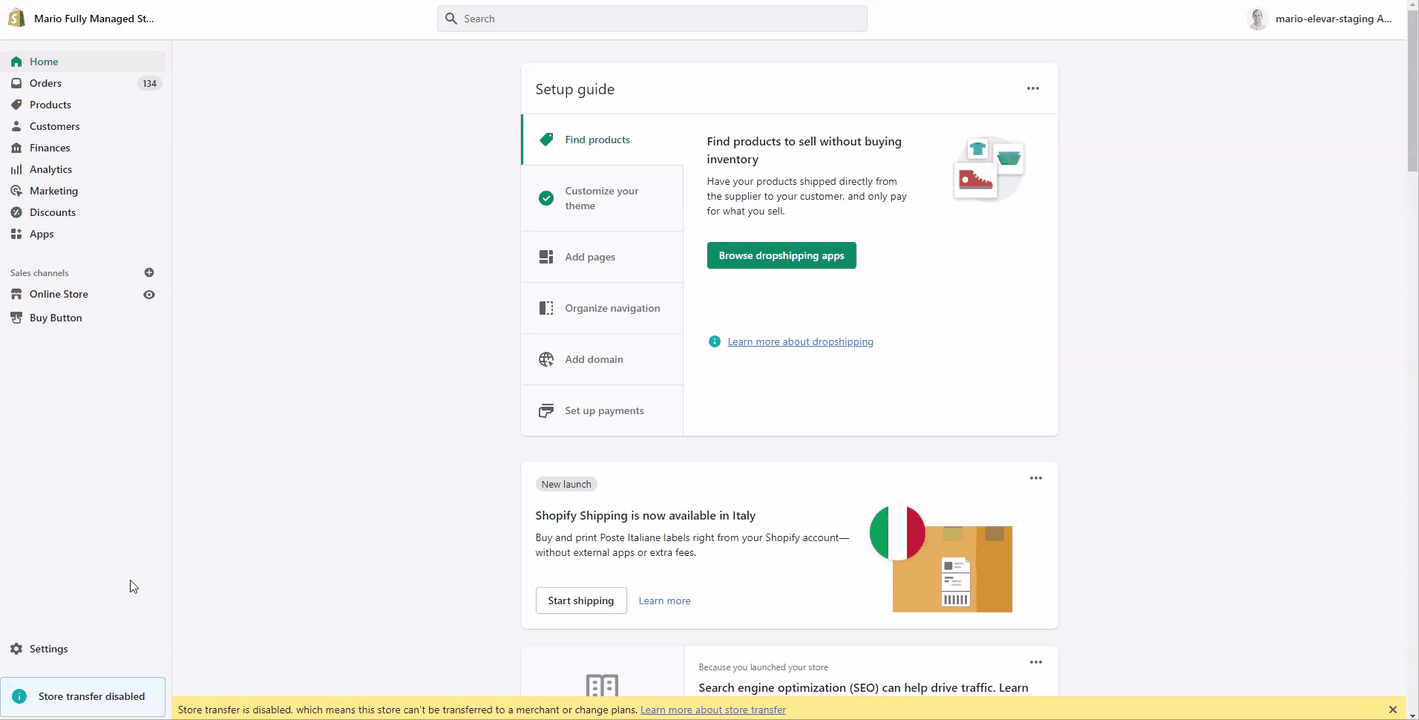Click the Buy Button icon
The image size is (1419, 720).
point(16,318)
